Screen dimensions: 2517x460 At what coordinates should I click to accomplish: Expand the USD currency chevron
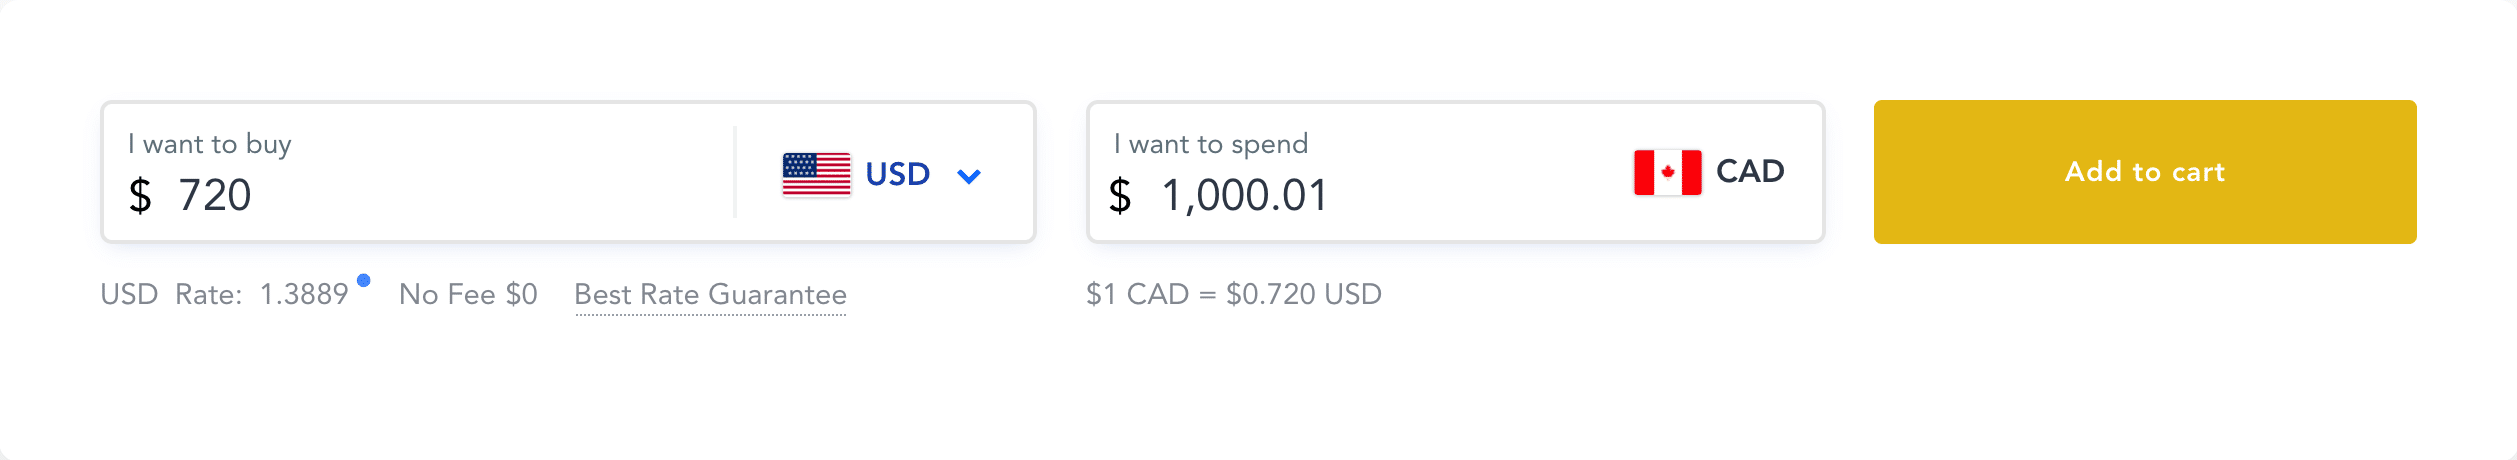pos(968,176)
